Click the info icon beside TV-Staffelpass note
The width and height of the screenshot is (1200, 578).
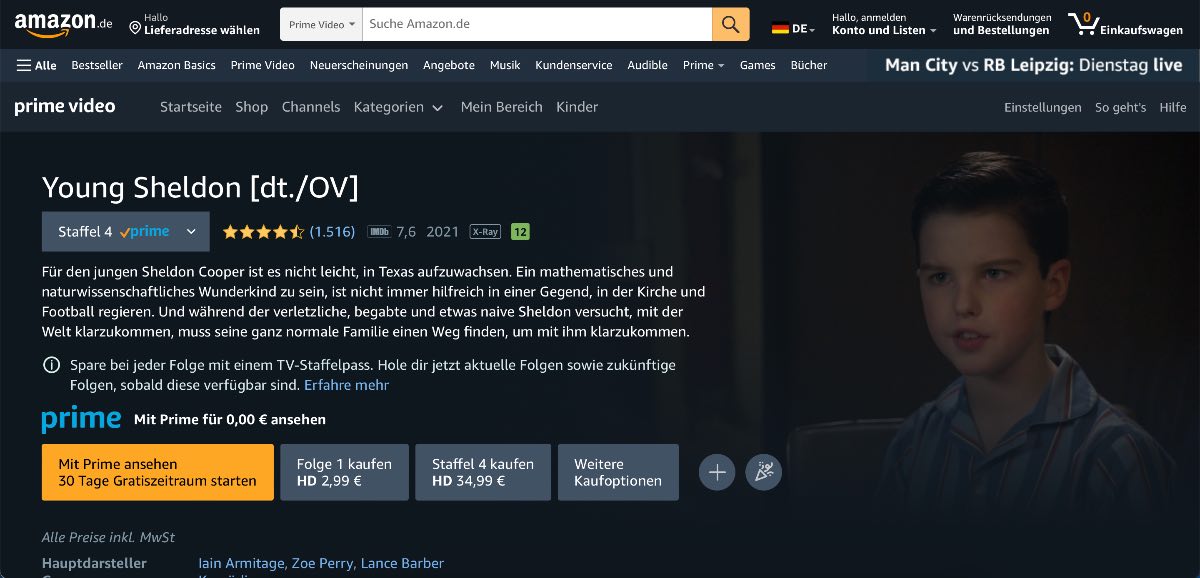51,366
